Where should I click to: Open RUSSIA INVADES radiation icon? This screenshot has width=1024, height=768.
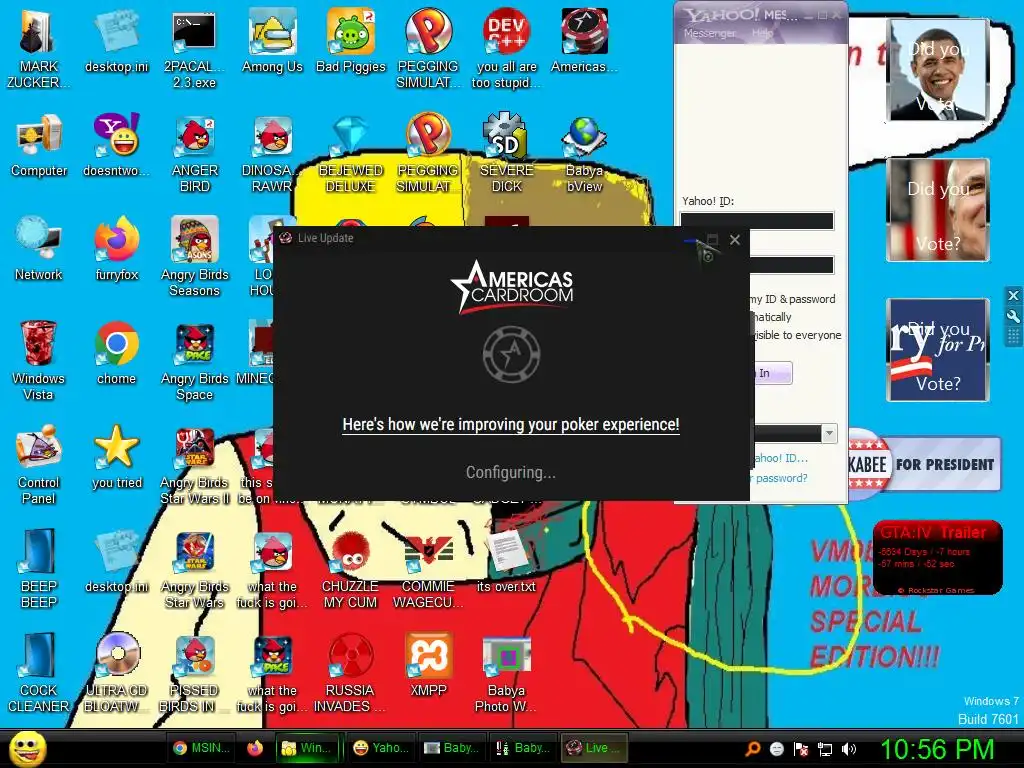350,673
